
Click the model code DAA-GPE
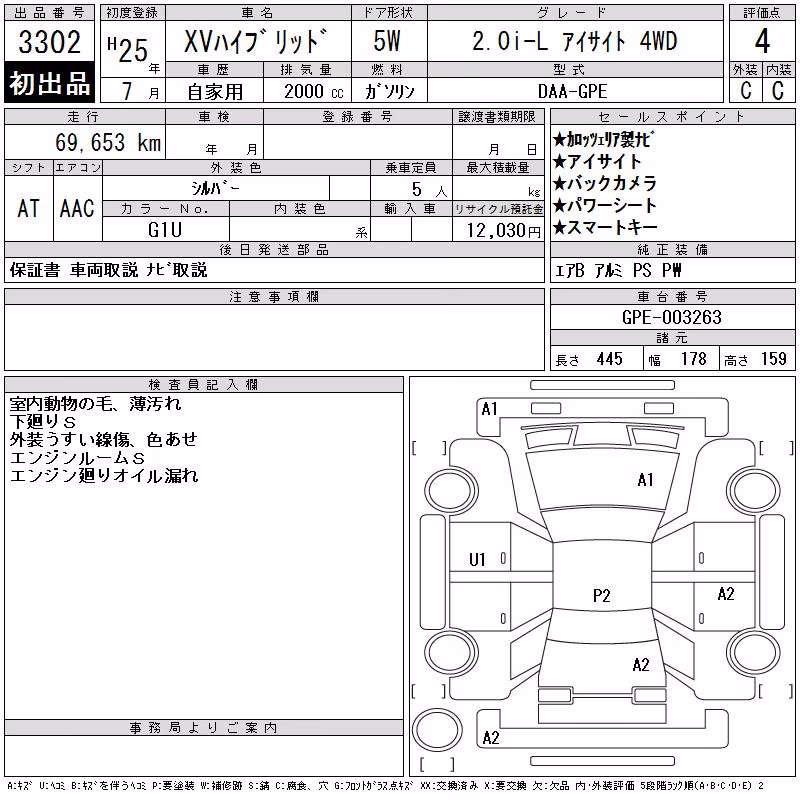tap(572, 91)
